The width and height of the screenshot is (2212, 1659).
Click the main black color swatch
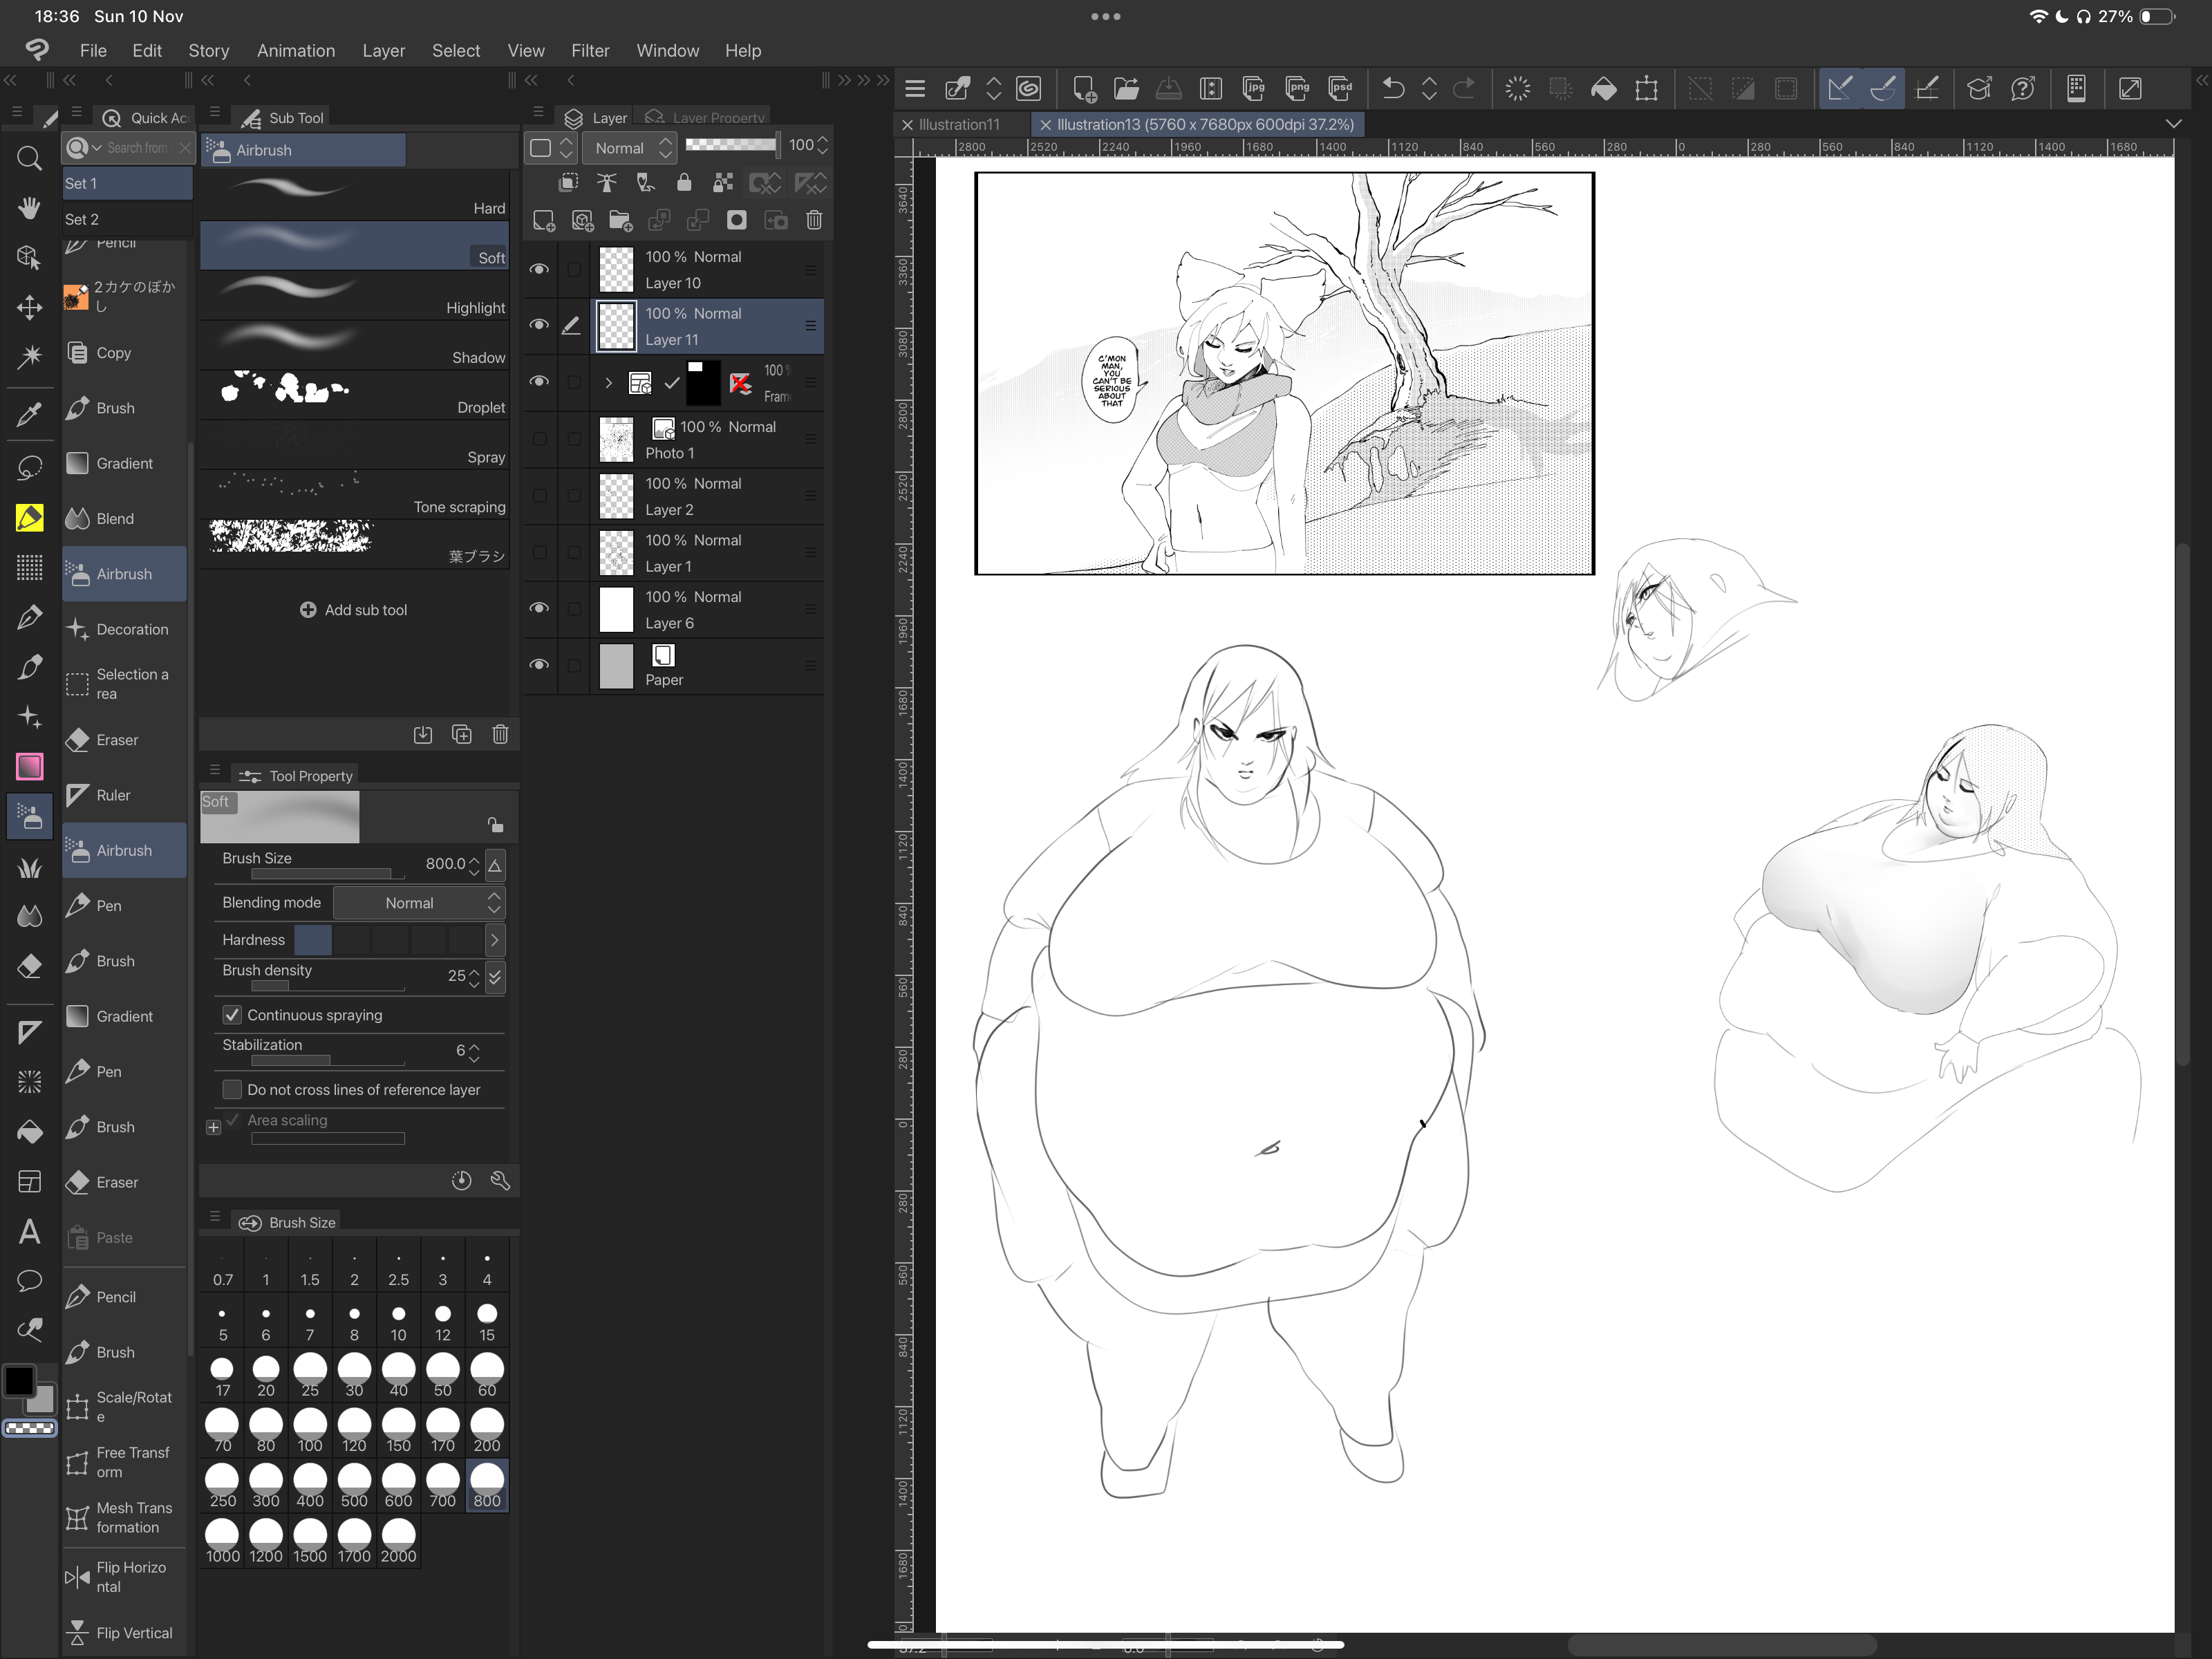coord(19,1380)
